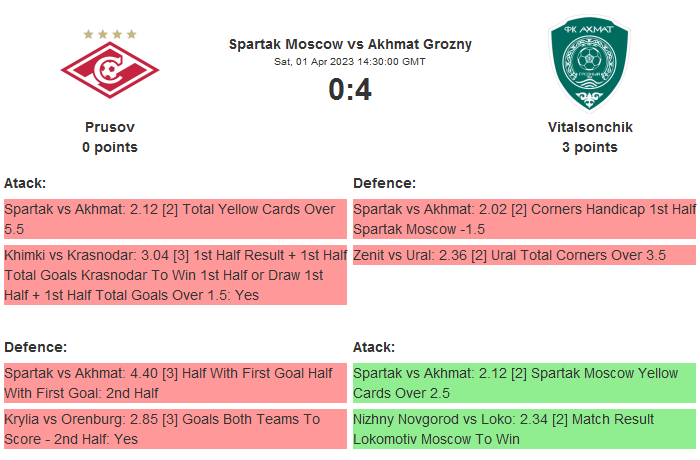
Task: Select the Zenit vs Ural corners bet
Action: point(524,255)
